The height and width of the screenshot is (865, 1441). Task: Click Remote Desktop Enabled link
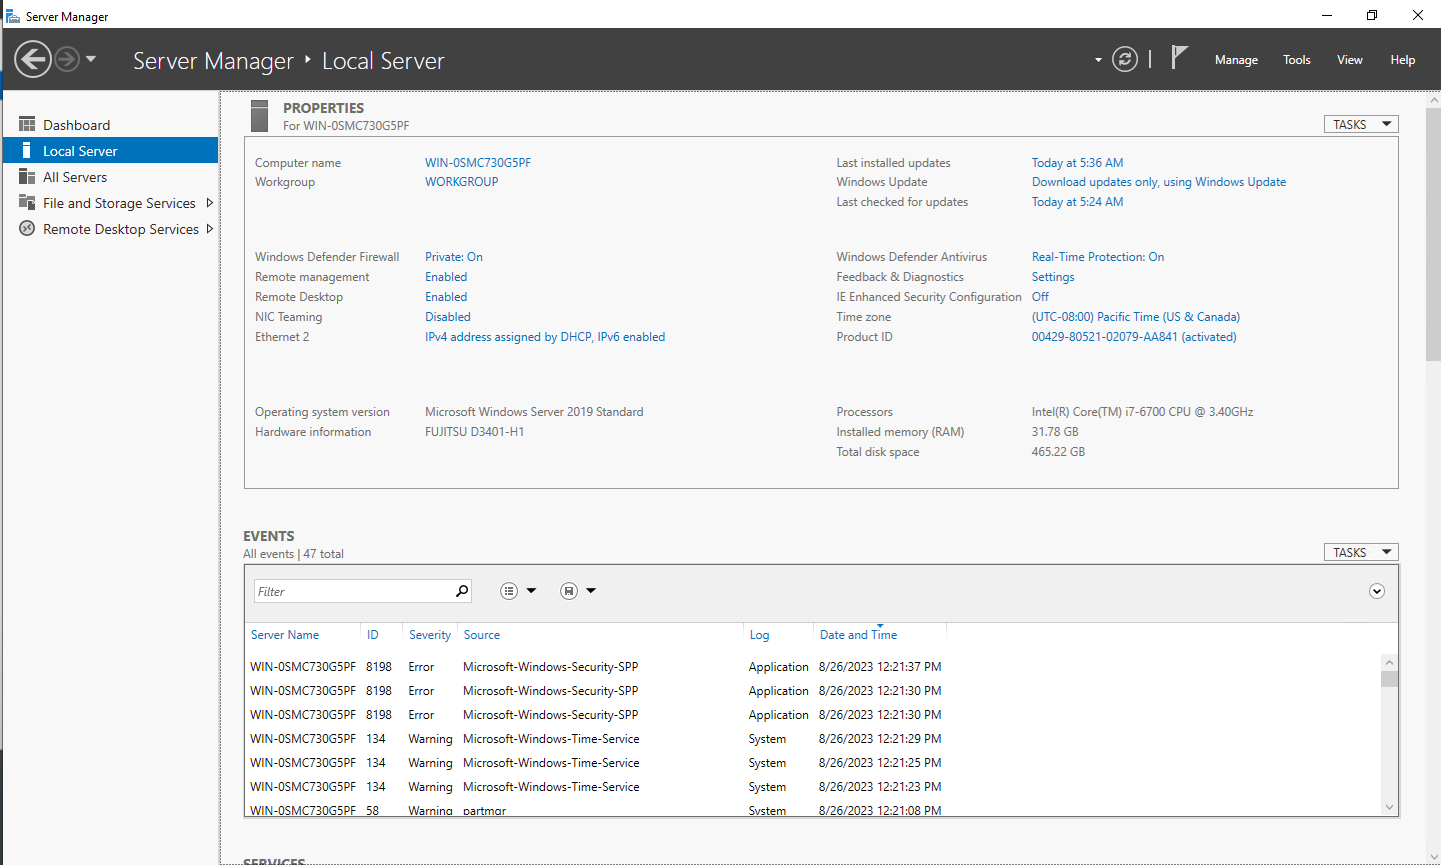click(446, 297)
